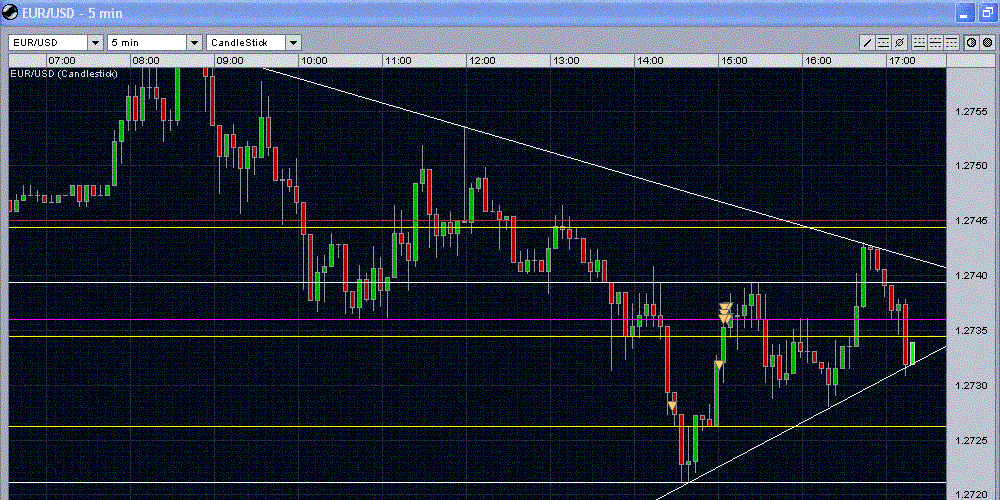Choose line style with solid top line
Viewport: 1000px width, 500px height.
tap(952, 43)
